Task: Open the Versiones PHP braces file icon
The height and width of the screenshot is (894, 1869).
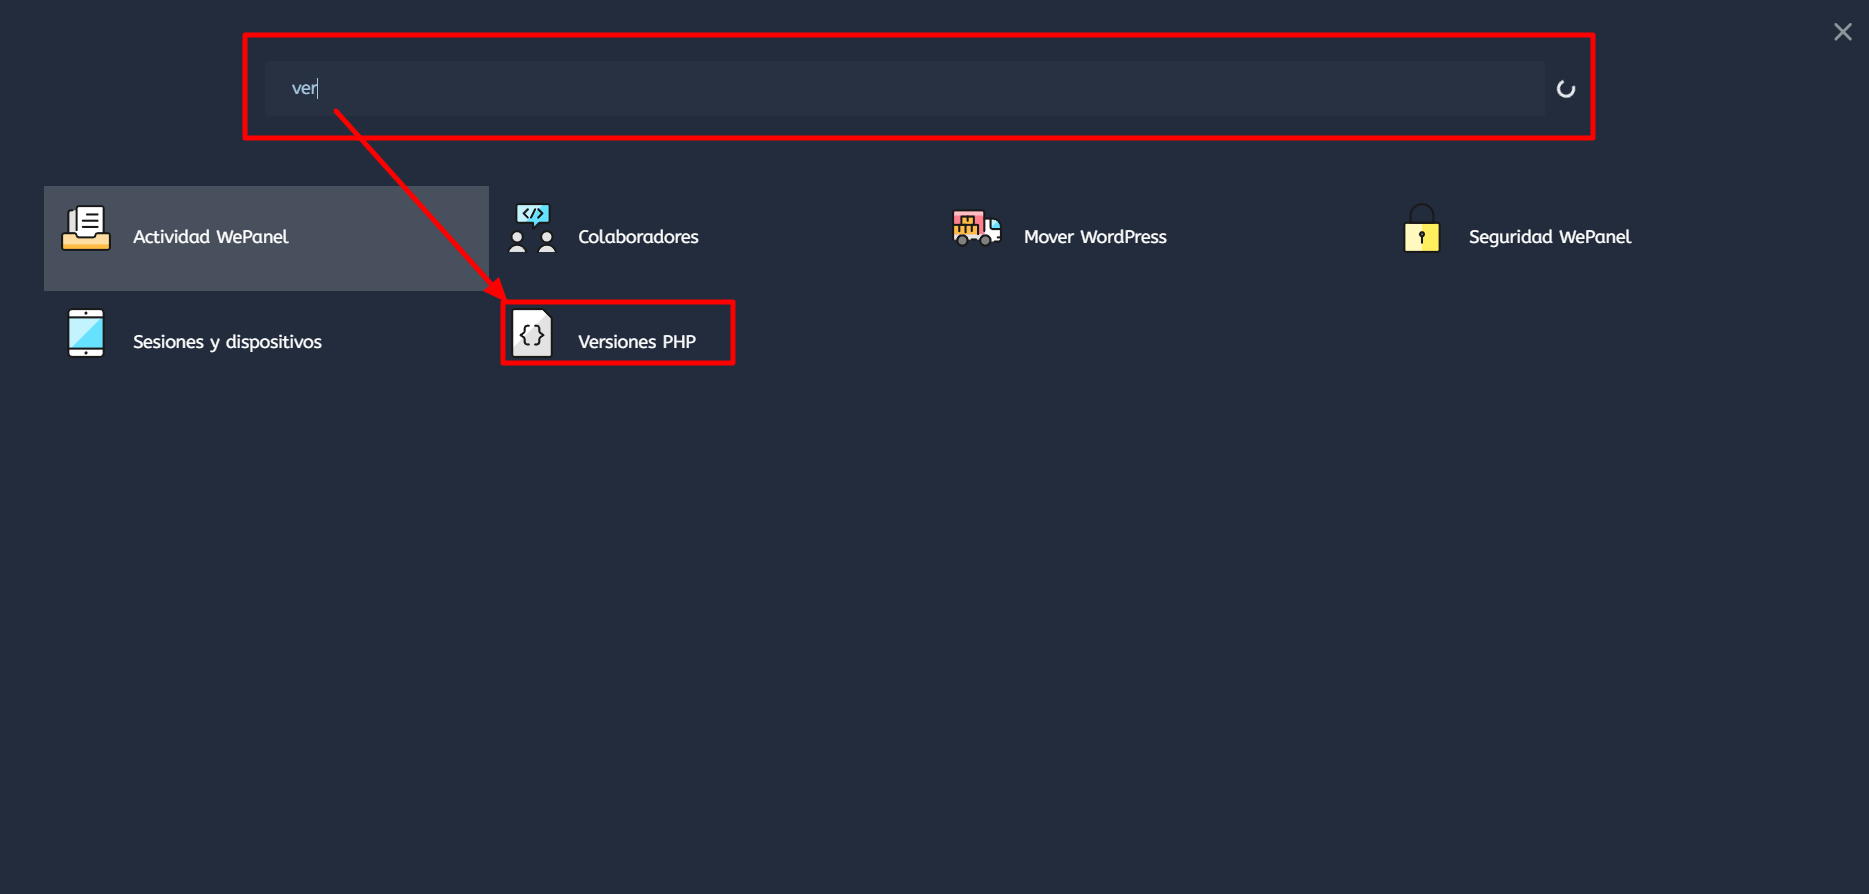Action: pyautogui.click(x=532, y=333)
